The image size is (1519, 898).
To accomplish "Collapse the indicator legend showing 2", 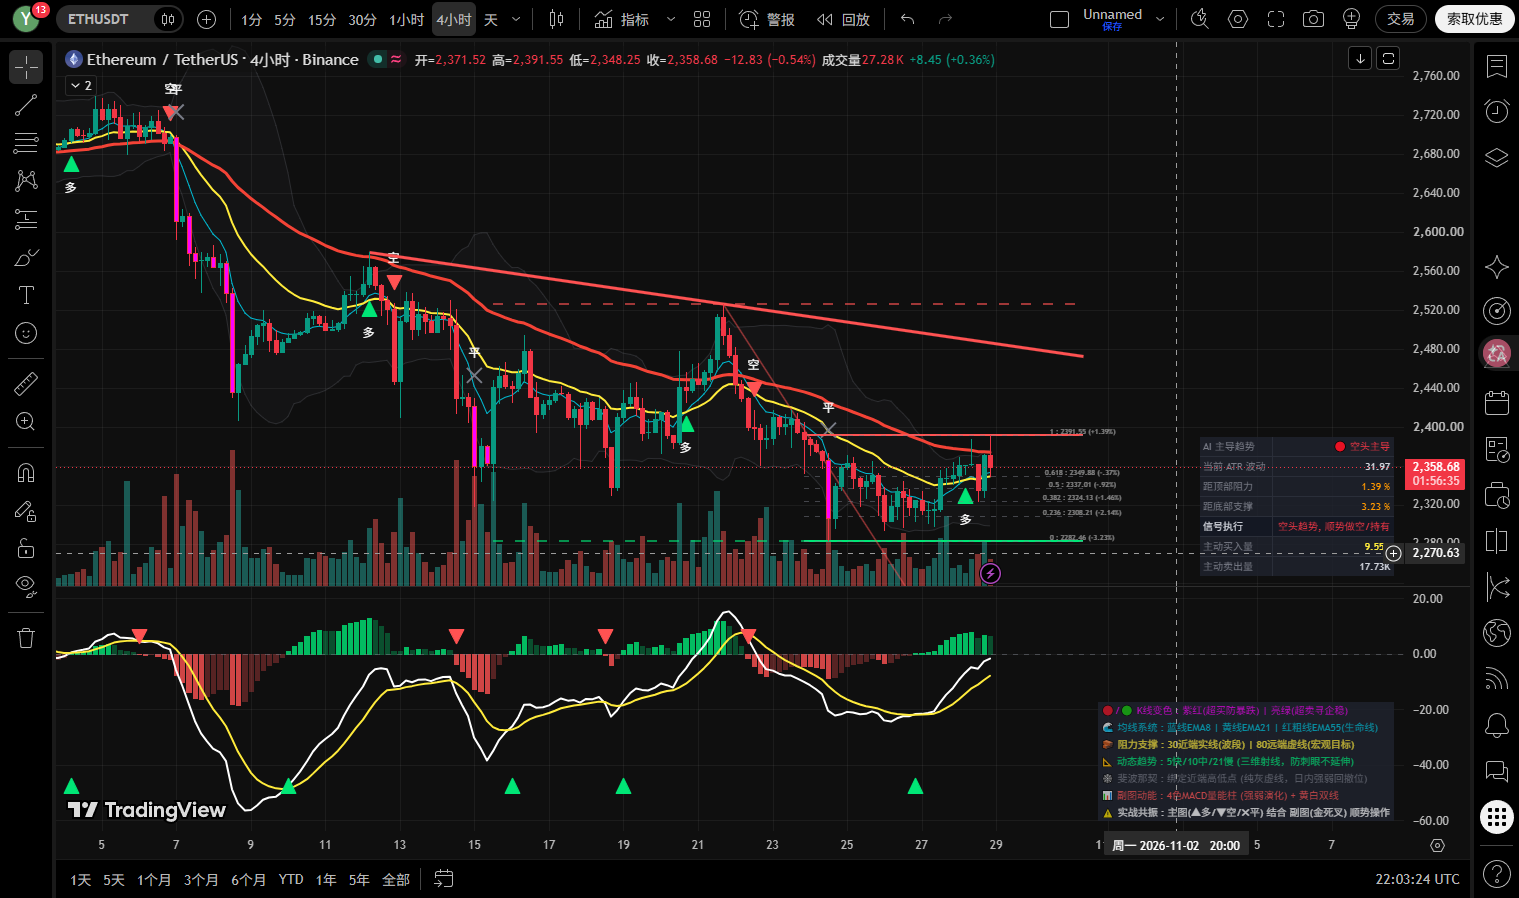I will (x=81, y=86).
